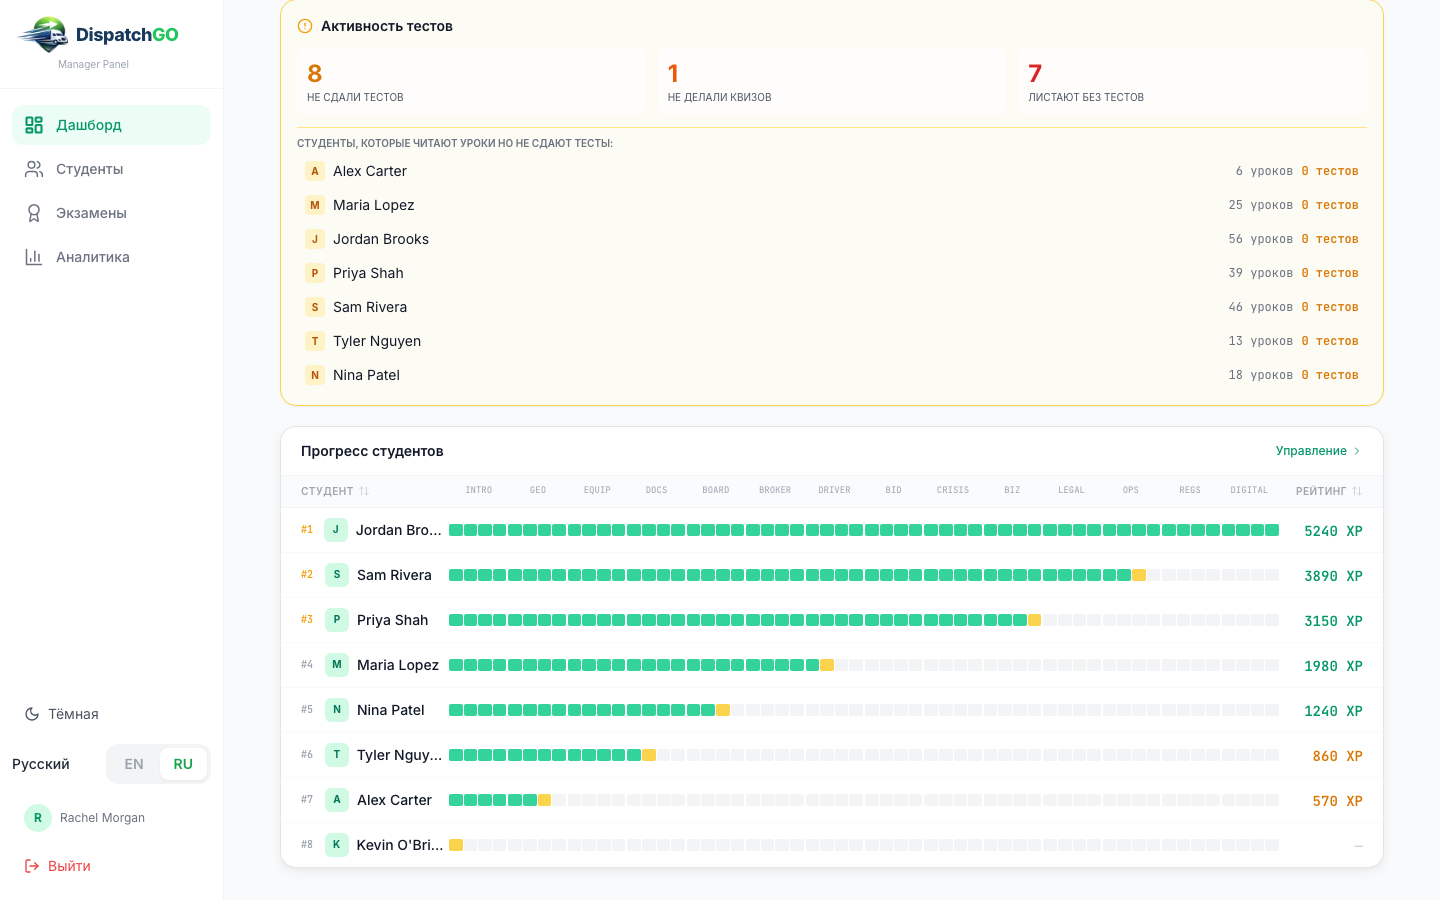Open the Управление link

pyautogui.click(x=1318, y=451)
